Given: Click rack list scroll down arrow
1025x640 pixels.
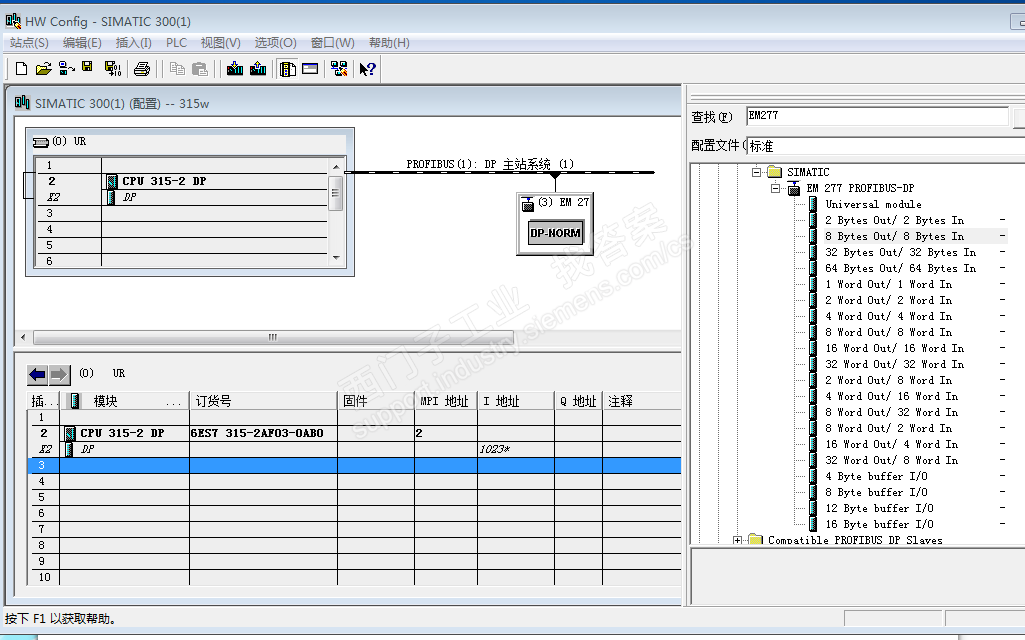Looking at the screenshot, I should (336, 258).
